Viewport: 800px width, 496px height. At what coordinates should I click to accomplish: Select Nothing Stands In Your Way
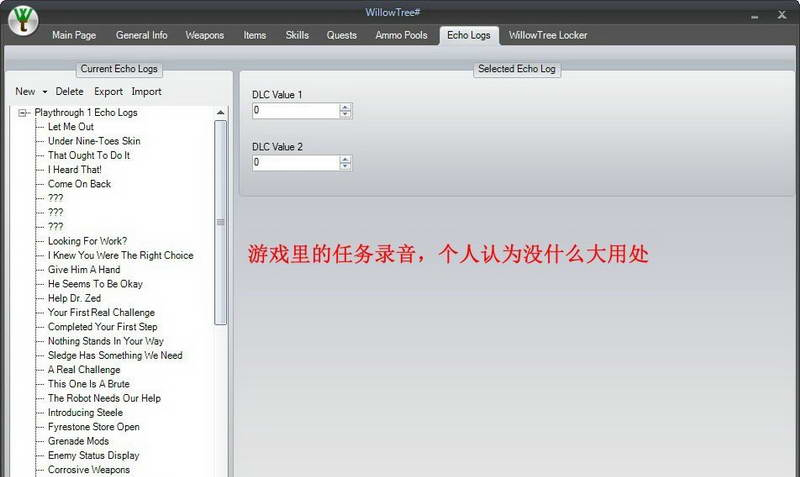pyautogui.click(x=106, y=341)
